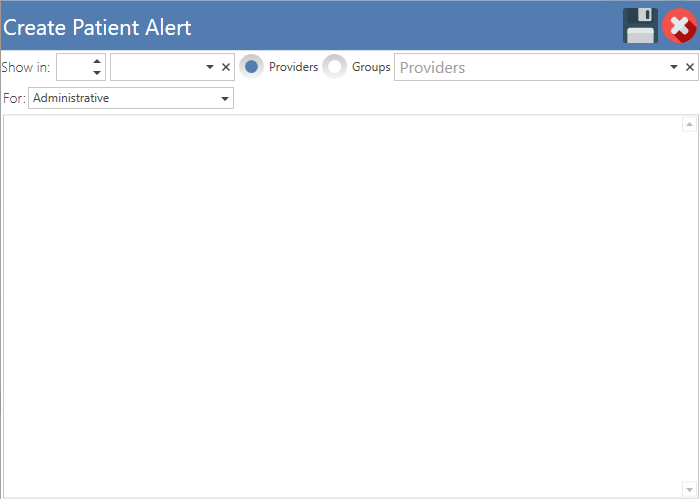Clear the Show in time unit selection
The width and height of the screenshot is (700, 499).
pos(226,67)
